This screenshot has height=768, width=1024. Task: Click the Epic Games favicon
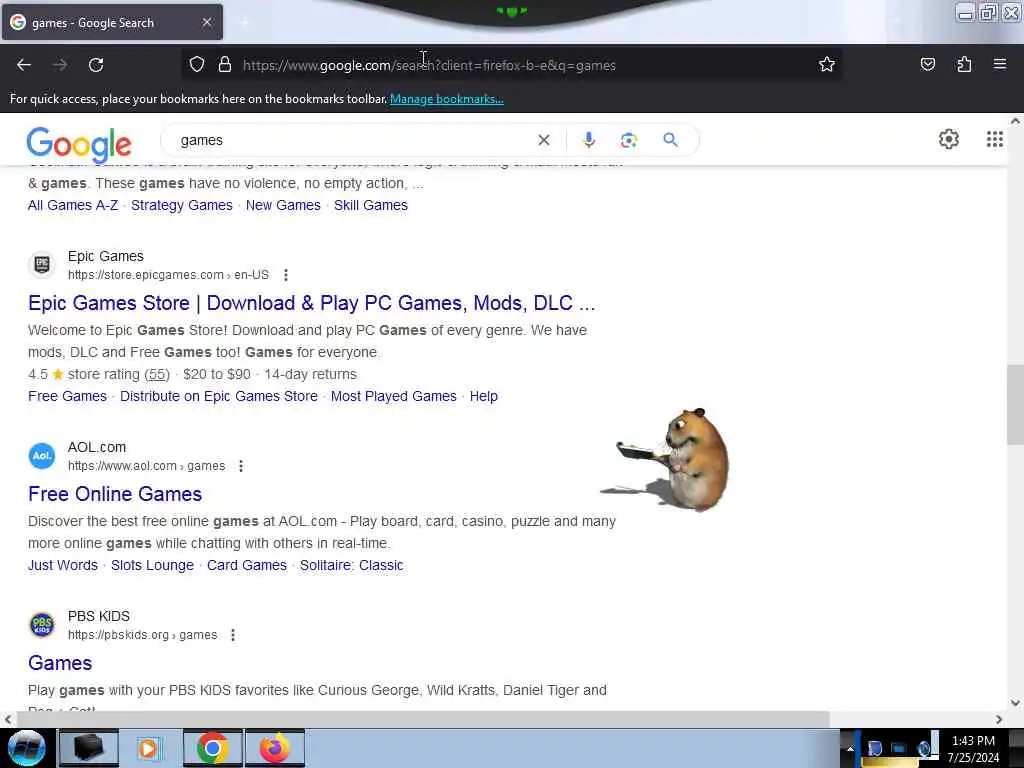point(42,264)
